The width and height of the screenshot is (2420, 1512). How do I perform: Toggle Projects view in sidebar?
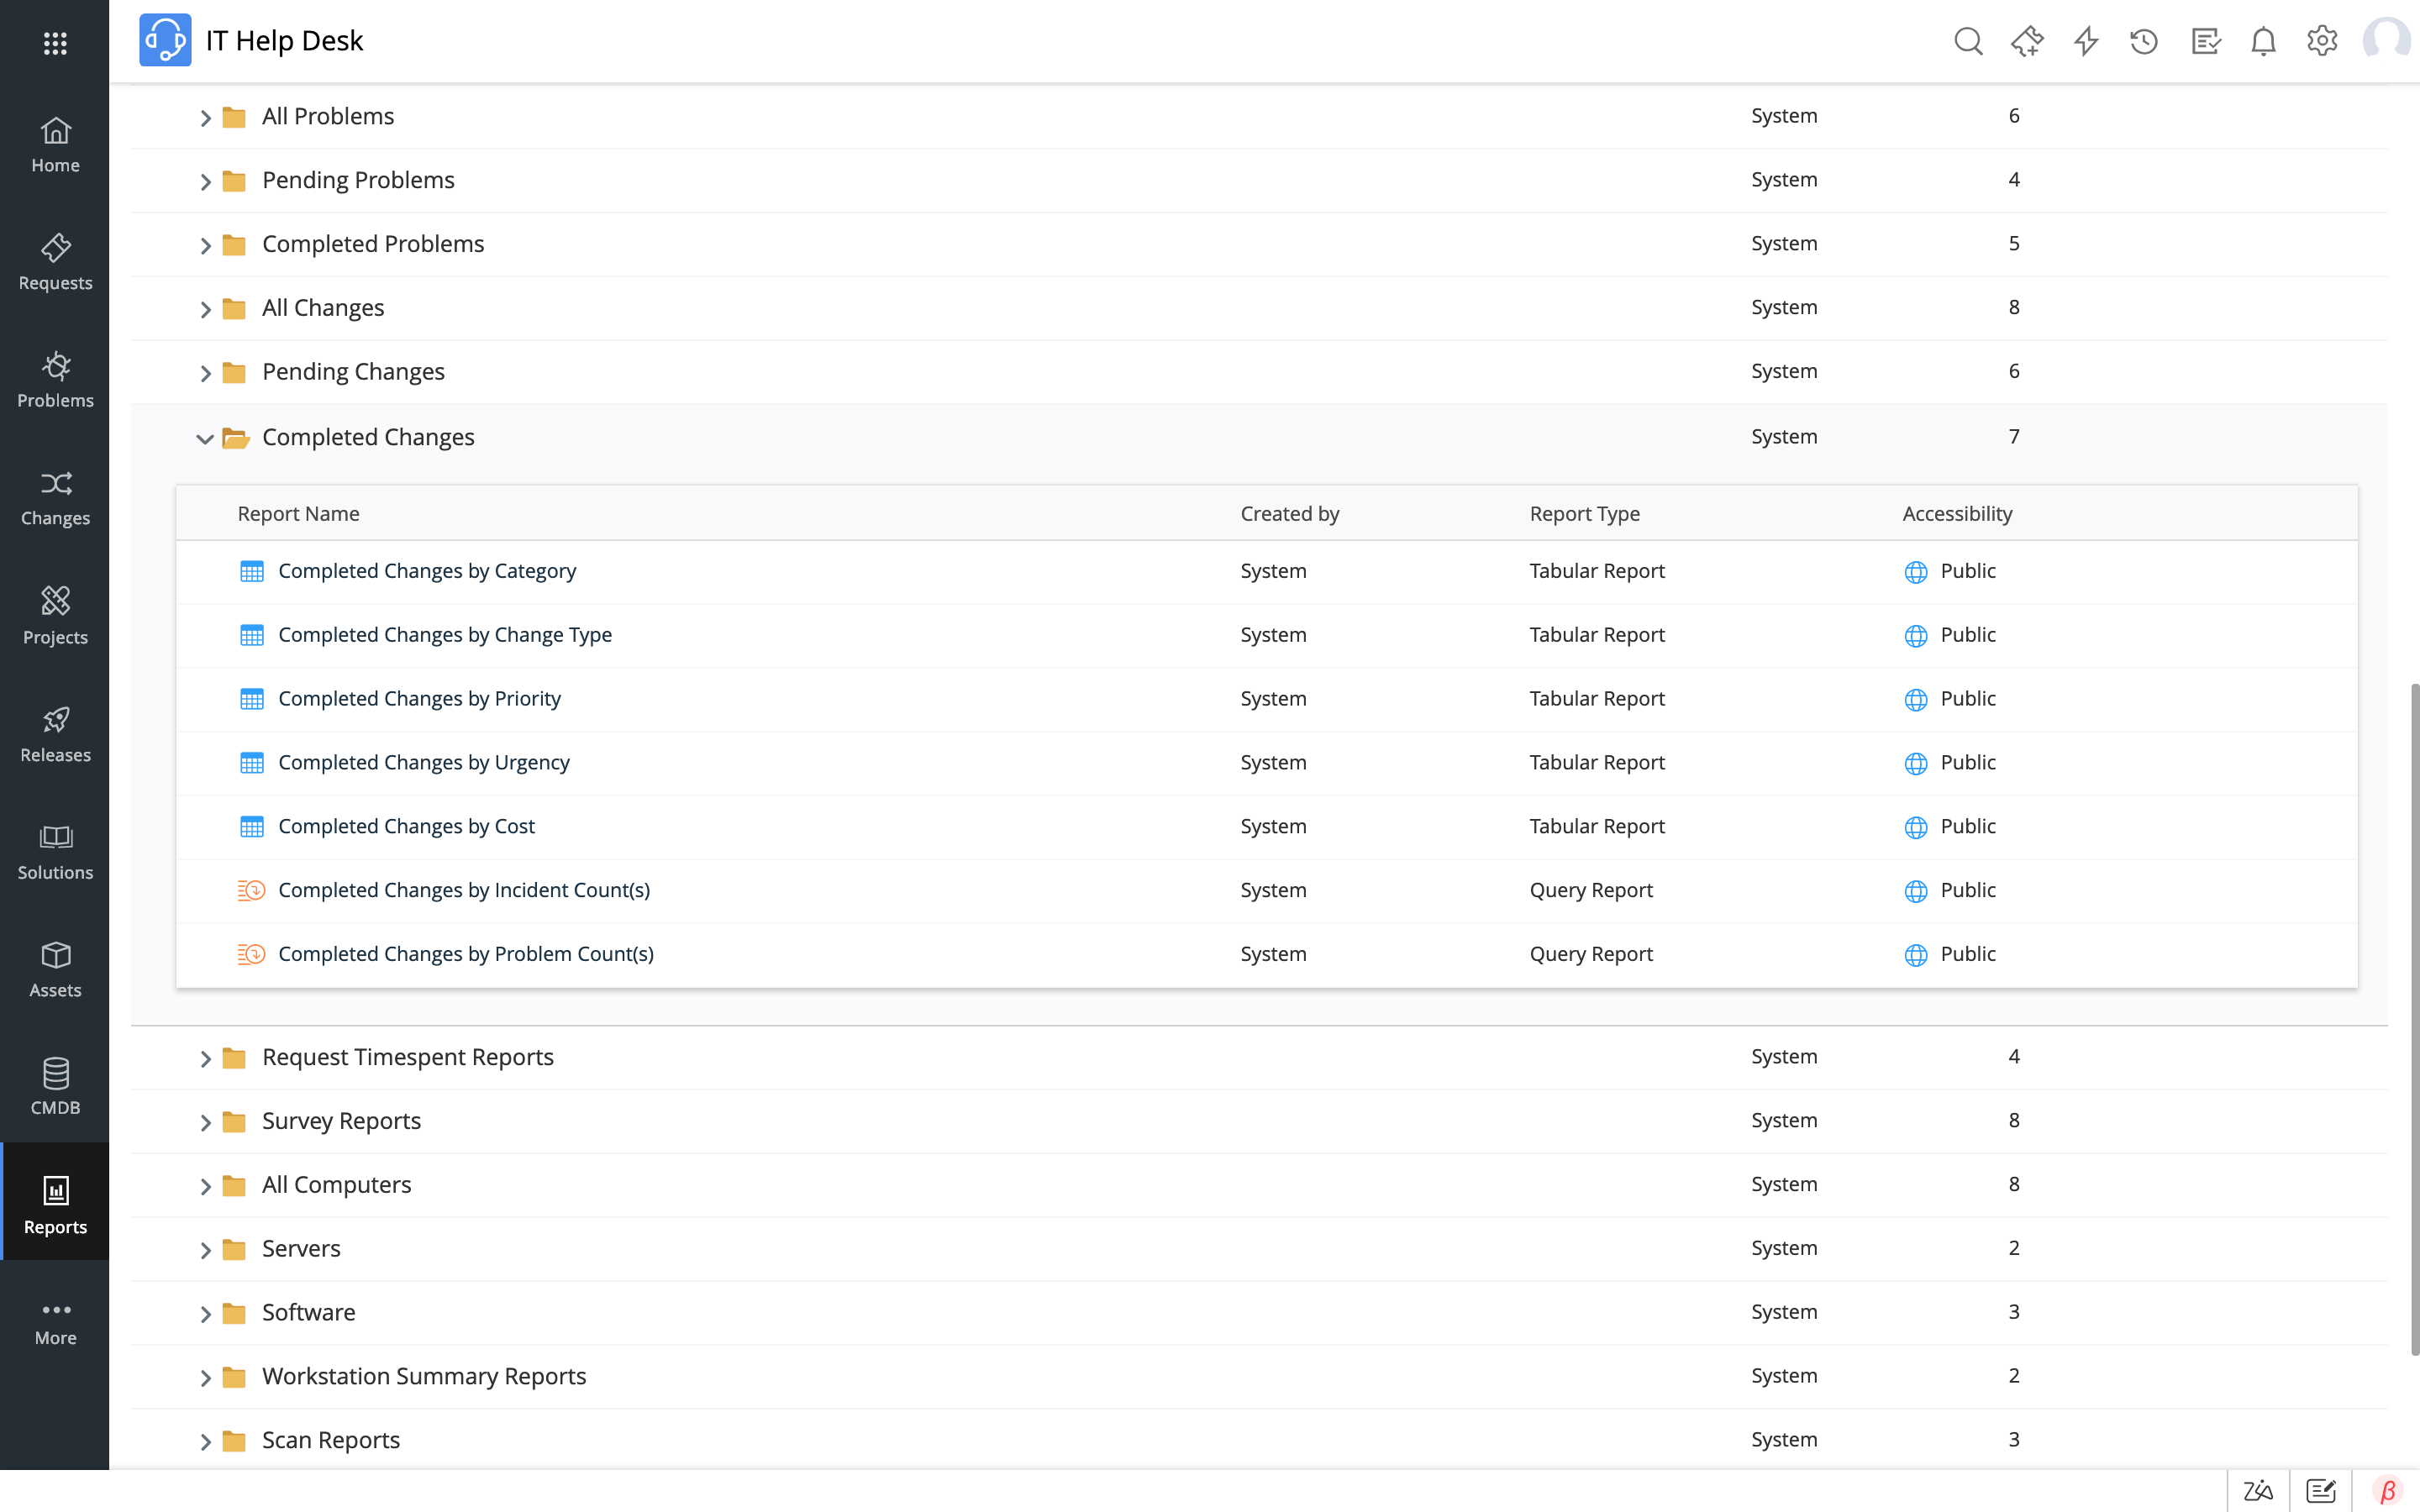coord(54,613)
